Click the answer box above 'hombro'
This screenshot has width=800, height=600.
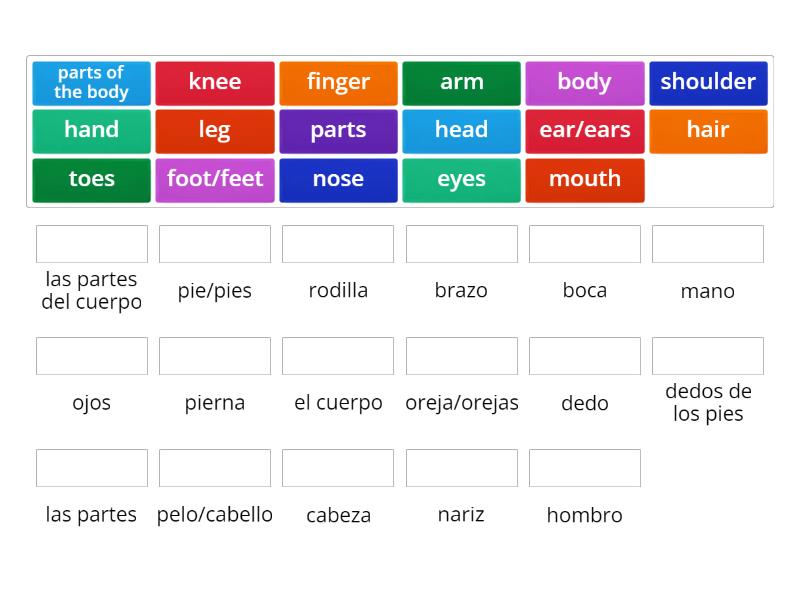point(585,467)
